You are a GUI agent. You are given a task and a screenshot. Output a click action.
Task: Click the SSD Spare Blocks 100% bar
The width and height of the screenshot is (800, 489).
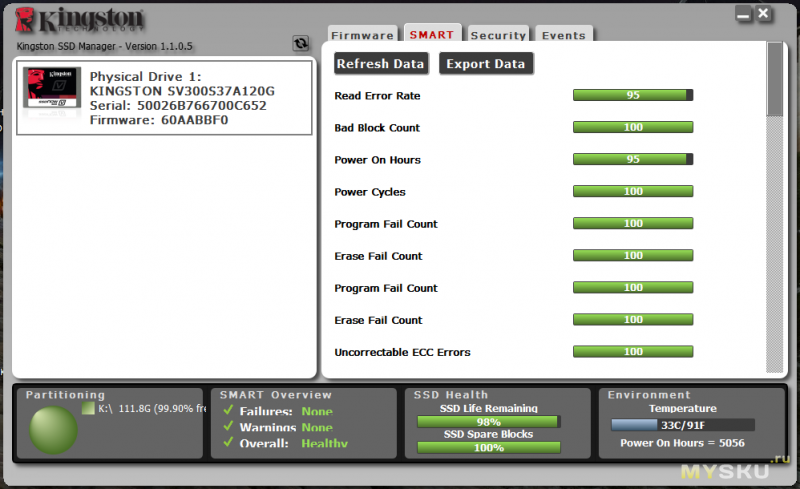(489, 448)
